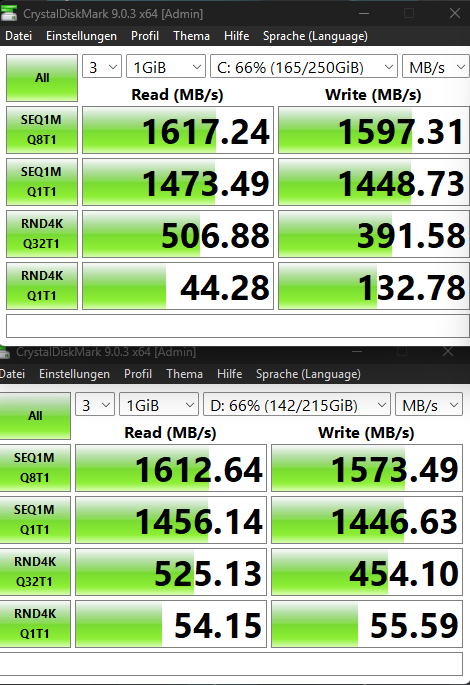Click the 1446.63 write result

coord(367,520)
